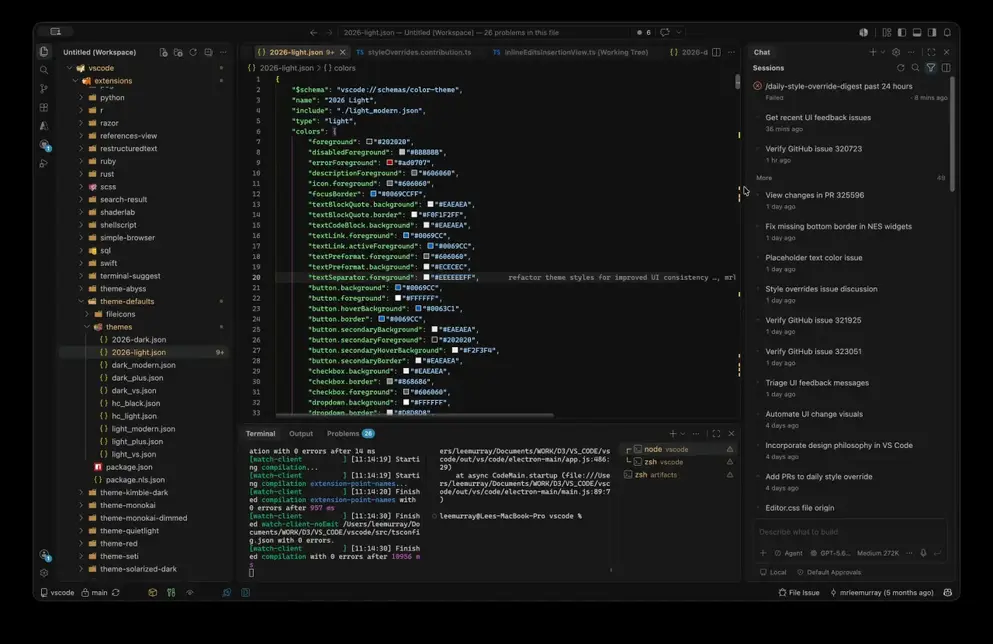Screen dimensions: 993x644
Task: Maximize the terminal panel size
Action: [x=716, y=434]
